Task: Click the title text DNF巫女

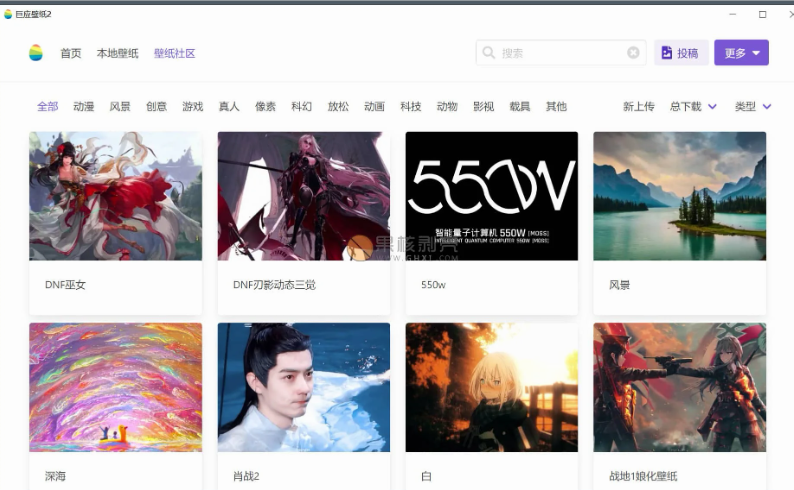Action: coord(65,285)
